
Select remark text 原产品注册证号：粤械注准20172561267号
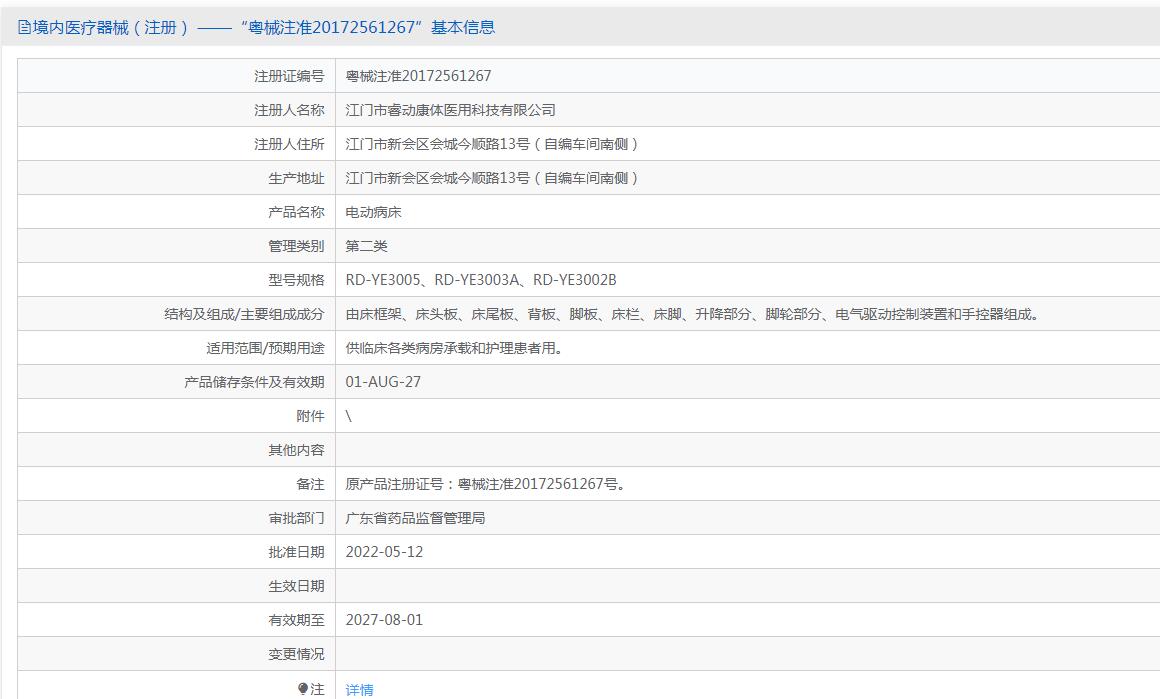coord(486,484)
